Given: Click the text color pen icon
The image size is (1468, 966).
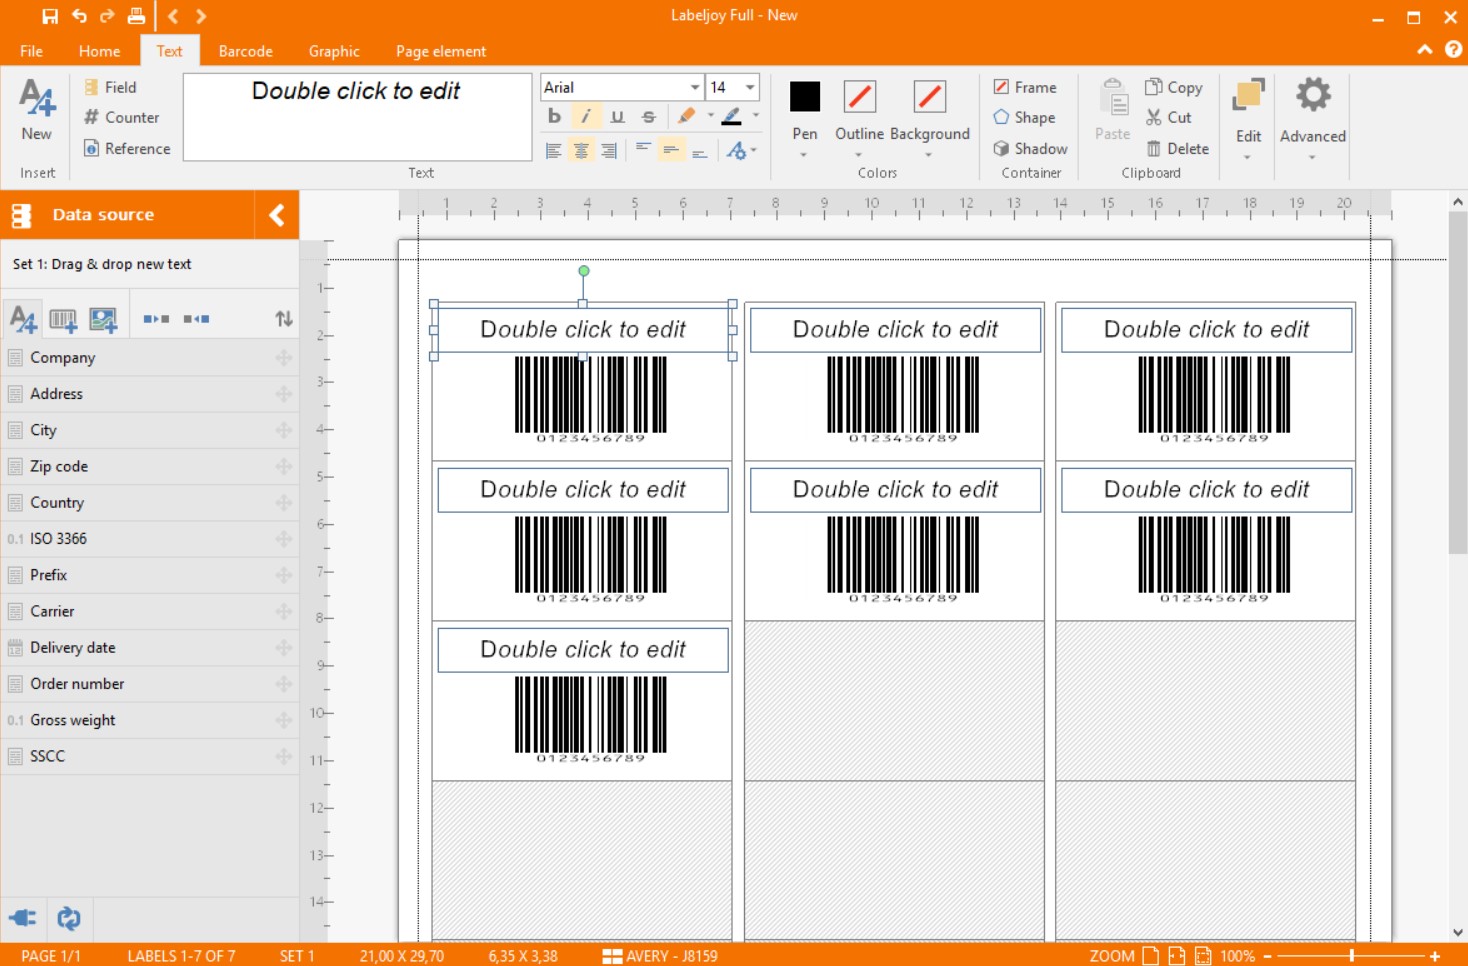Looking at the screenshot, I should (x=732, y=117).
